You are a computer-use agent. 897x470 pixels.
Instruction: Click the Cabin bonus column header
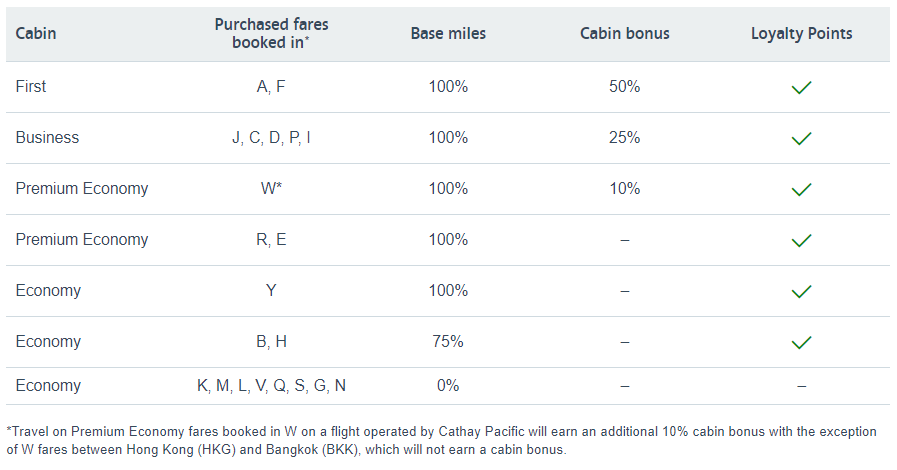(625, 33)
